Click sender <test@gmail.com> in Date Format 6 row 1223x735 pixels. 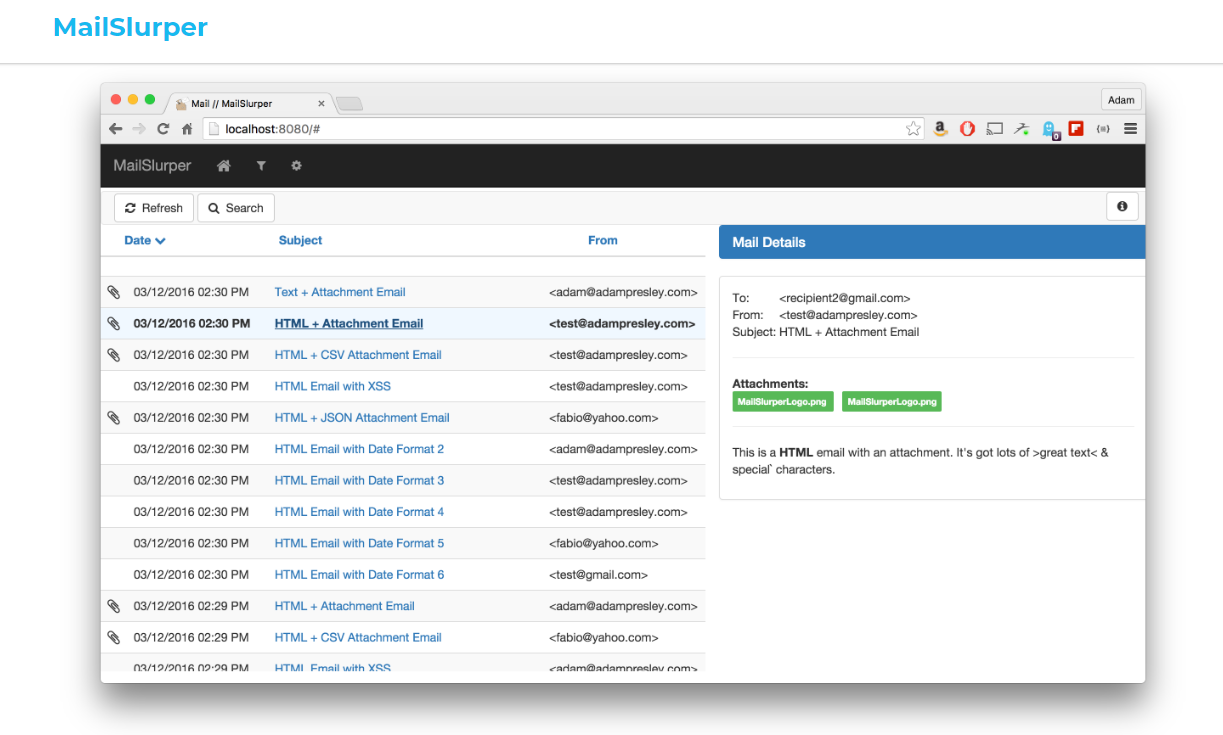pyautogui.click(x=598, y=575)
